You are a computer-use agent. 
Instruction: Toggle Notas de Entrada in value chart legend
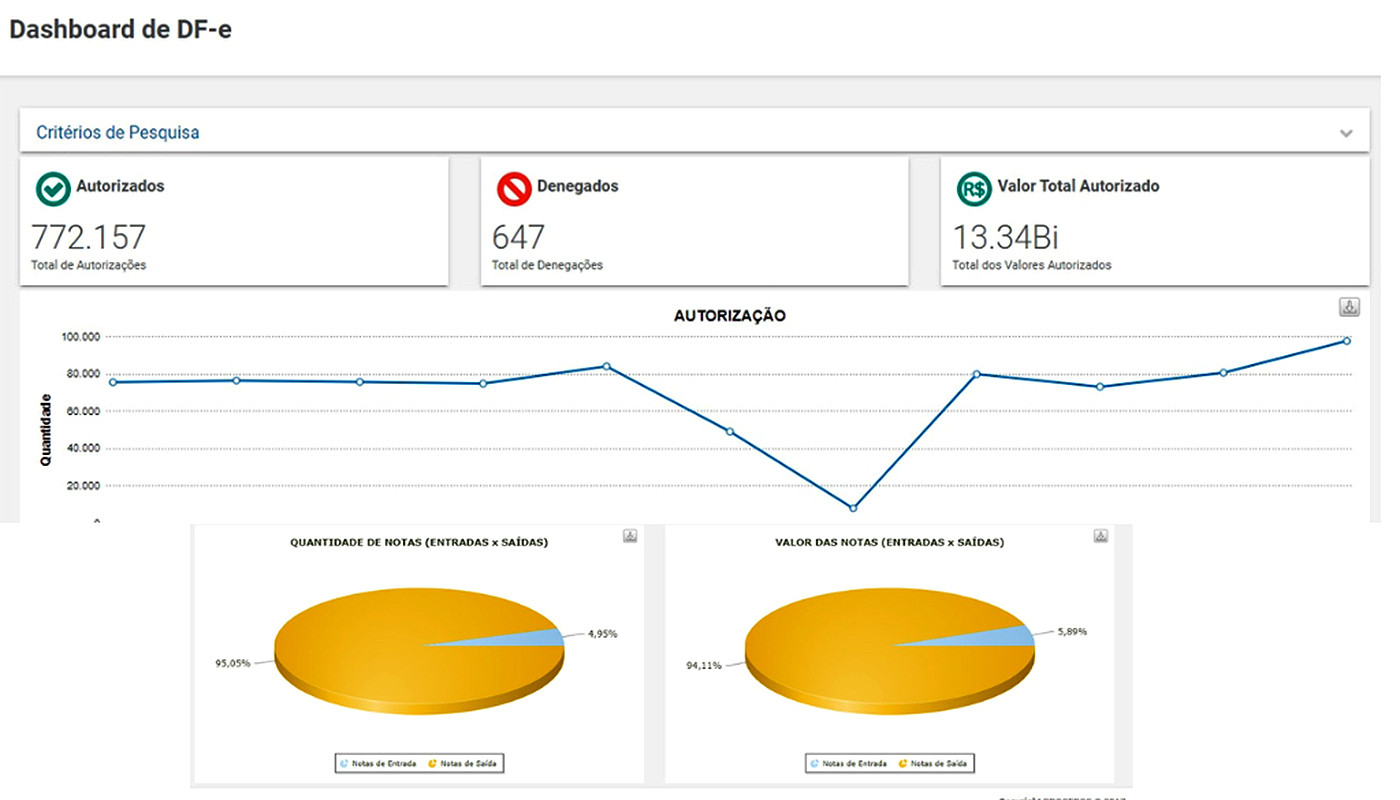pos(850,763)
